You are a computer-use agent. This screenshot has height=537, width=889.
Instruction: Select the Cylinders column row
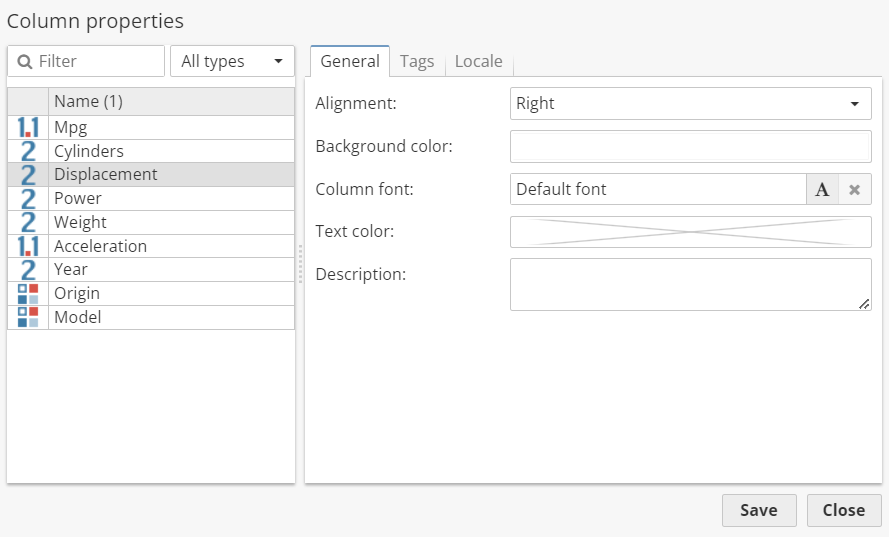pyautogui.click(x=151, y=151)
